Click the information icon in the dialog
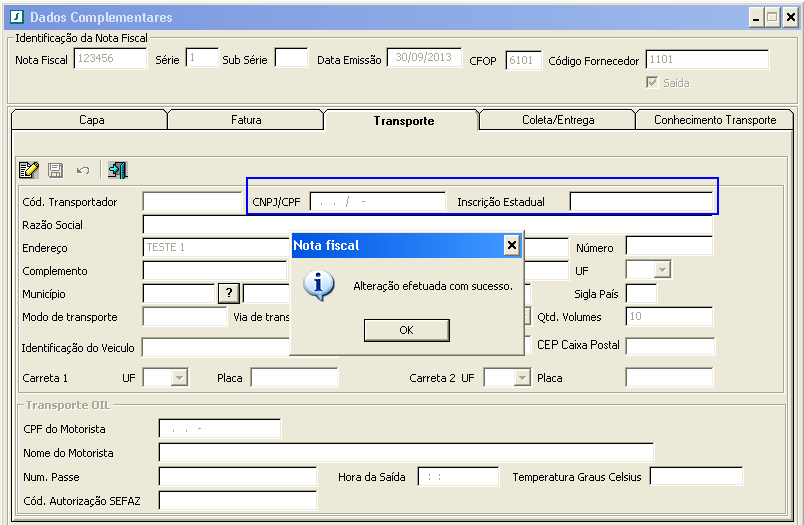 pos(319,285)
